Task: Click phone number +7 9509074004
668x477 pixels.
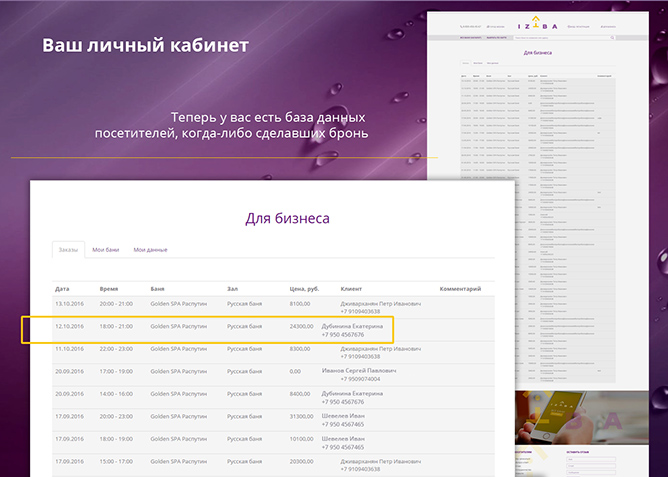Action: pos(360,379)
